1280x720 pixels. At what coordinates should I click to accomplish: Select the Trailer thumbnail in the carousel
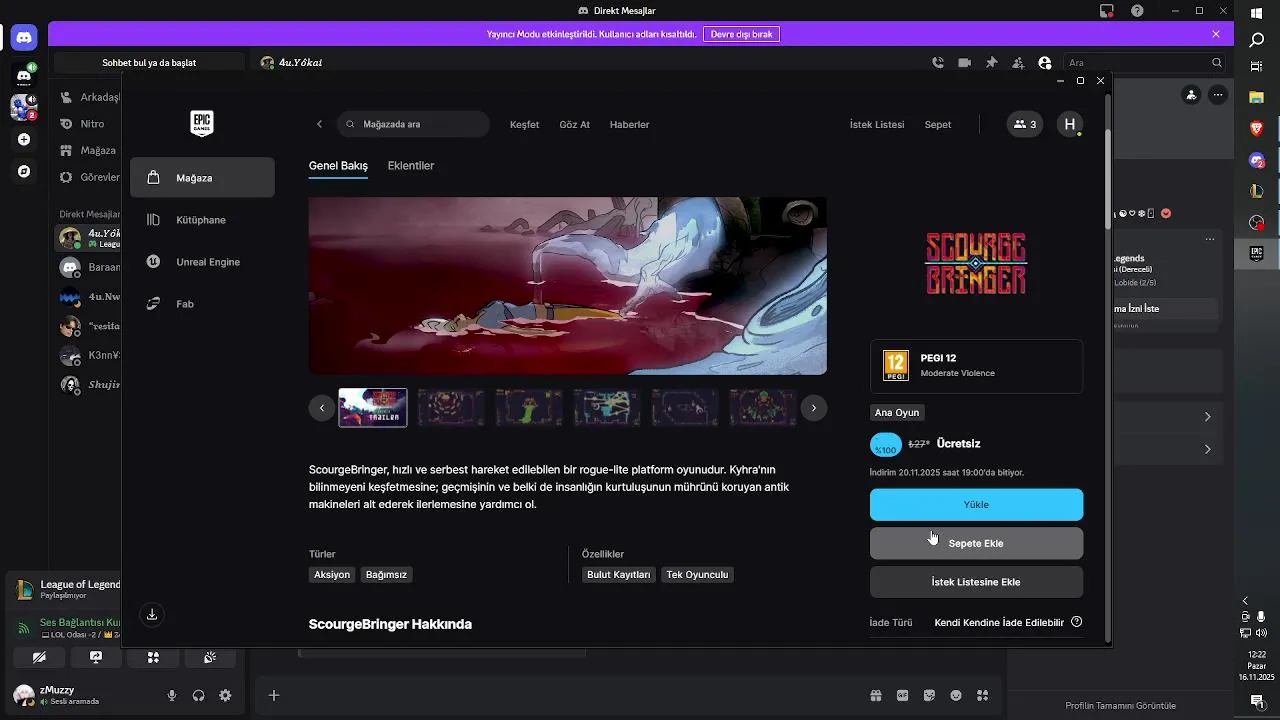point(373,408)
